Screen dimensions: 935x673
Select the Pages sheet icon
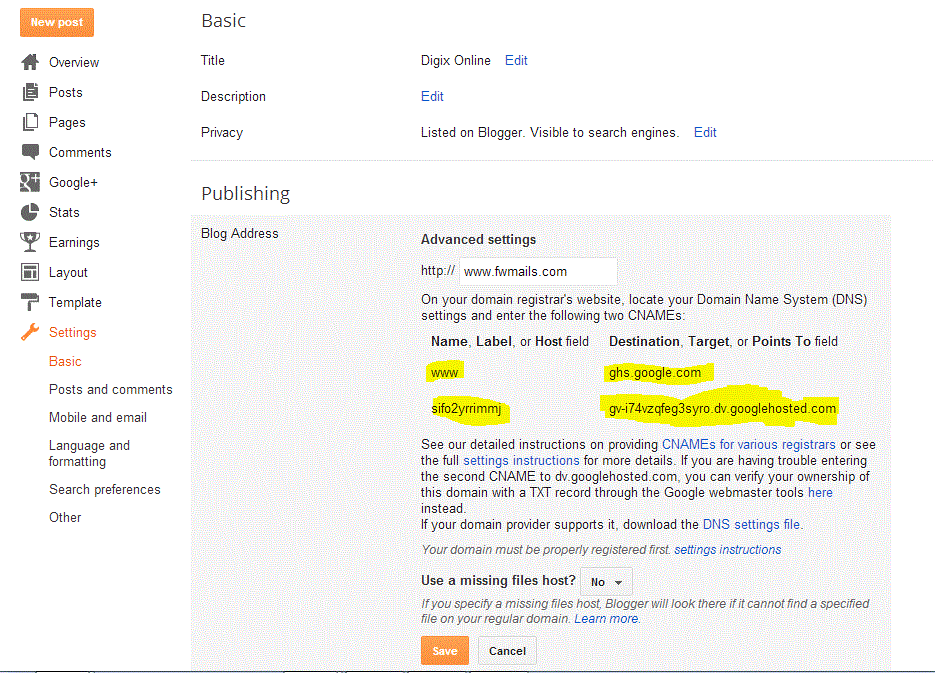point(30,122)
